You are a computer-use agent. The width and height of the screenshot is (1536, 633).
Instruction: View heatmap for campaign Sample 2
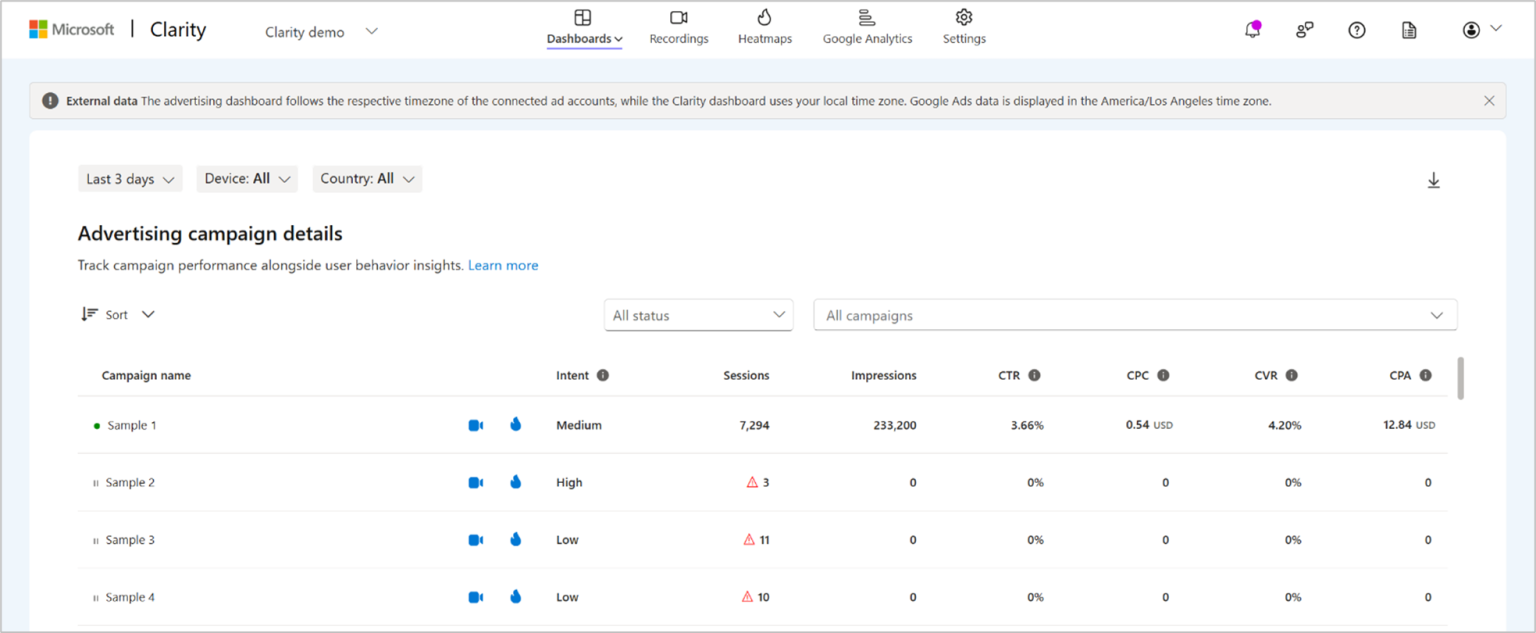point(515,481)
